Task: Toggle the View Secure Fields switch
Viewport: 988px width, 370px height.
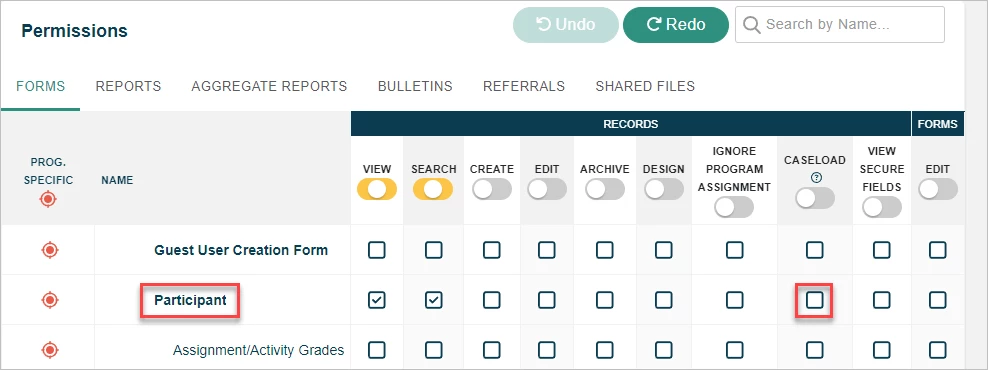Action: point(882,207)
